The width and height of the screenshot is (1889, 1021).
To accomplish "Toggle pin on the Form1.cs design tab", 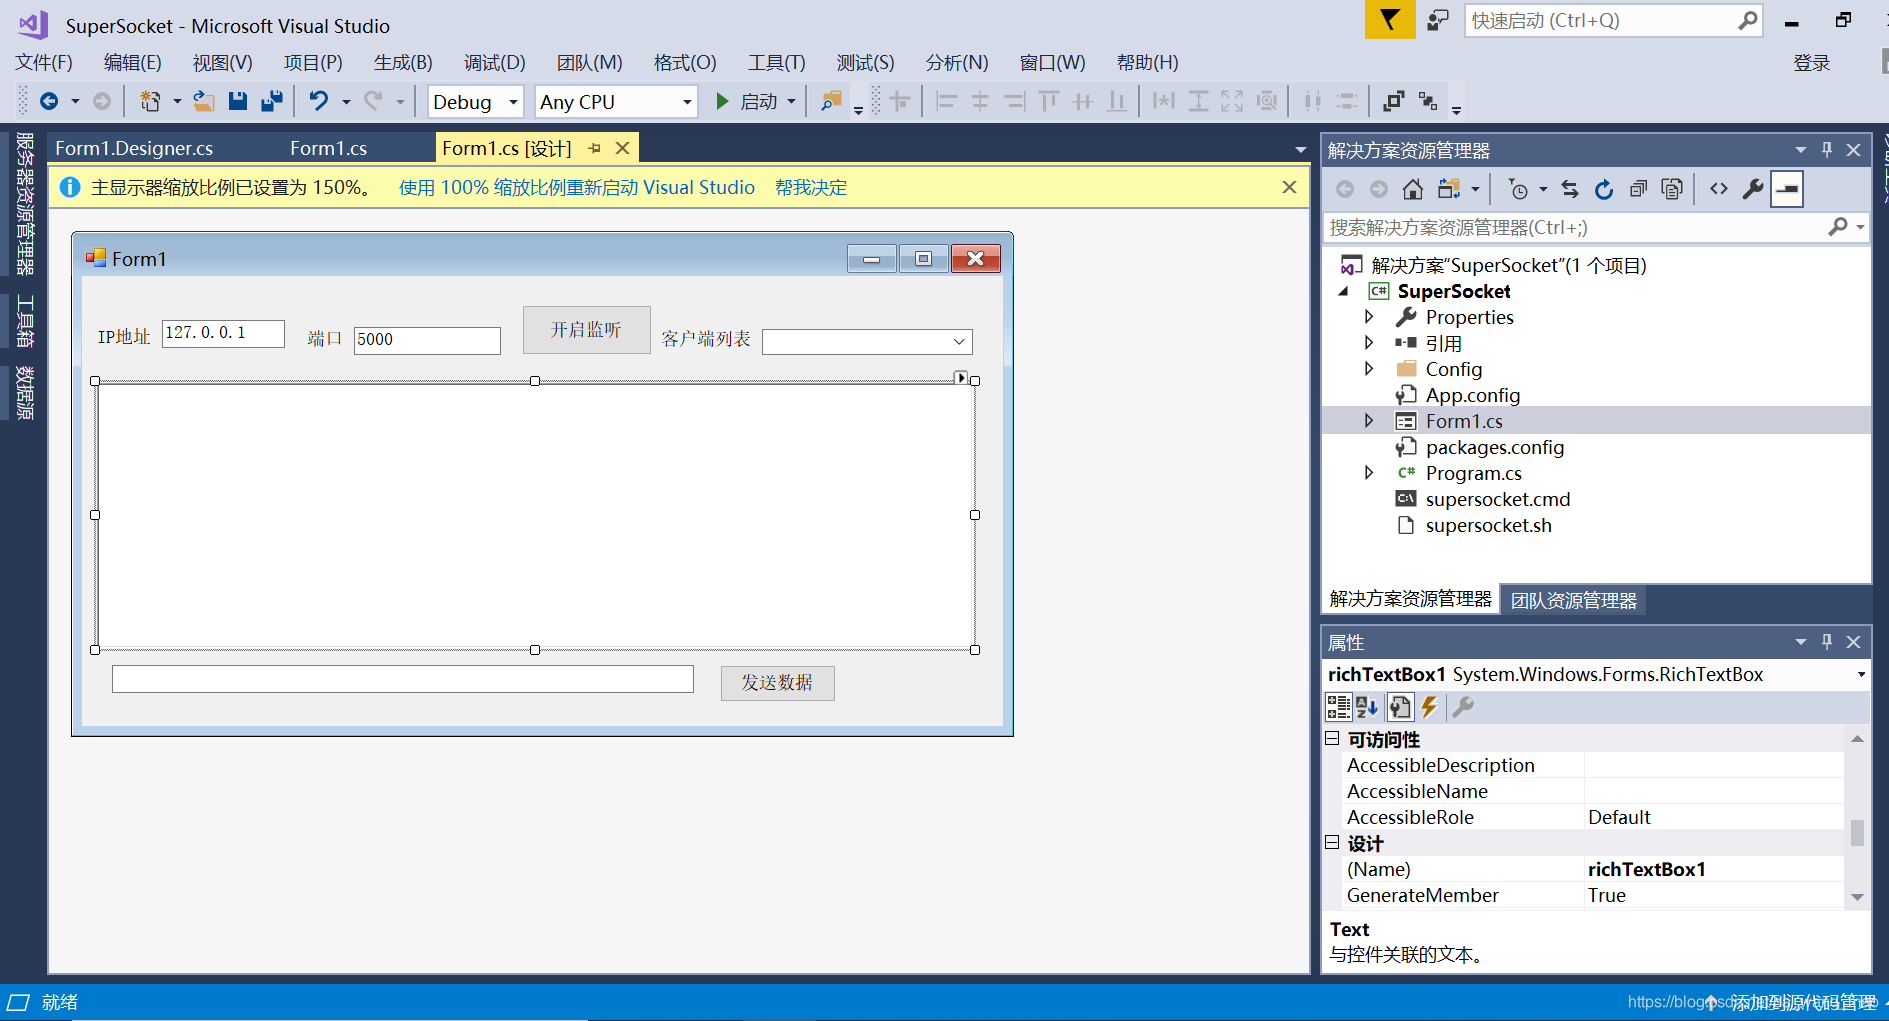I will tap(595, 148).
